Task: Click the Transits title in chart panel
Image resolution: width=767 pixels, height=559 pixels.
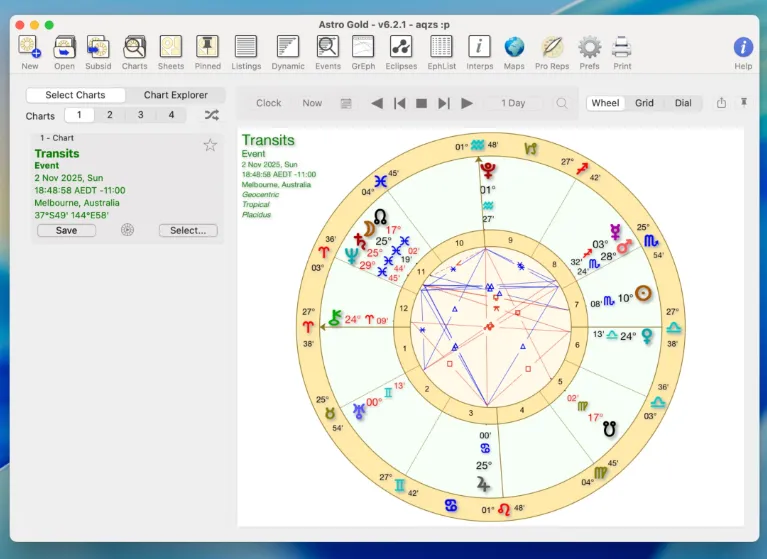Action: 57,154
